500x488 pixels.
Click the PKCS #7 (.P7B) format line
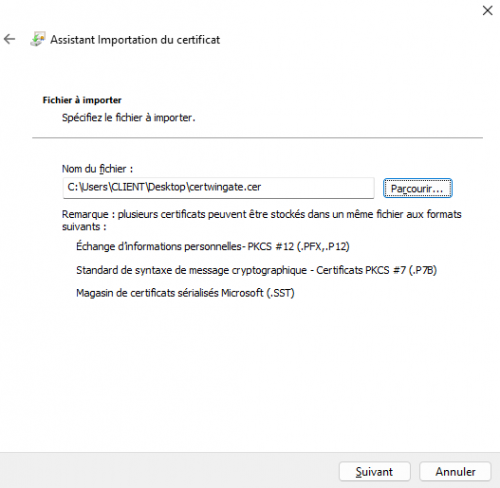click(x=256, y=270)
